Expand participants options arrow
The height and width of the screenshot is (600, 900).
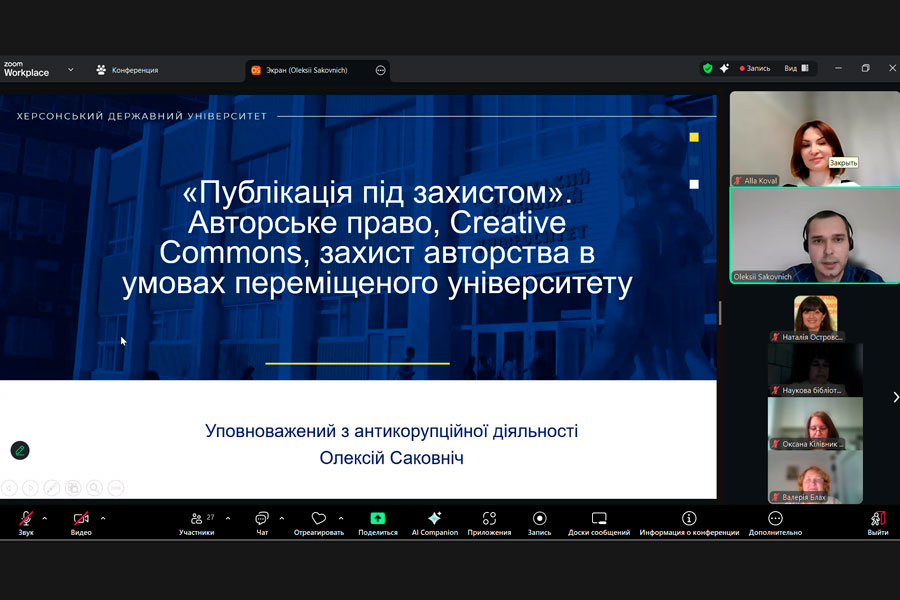click(x=228, y=518)
